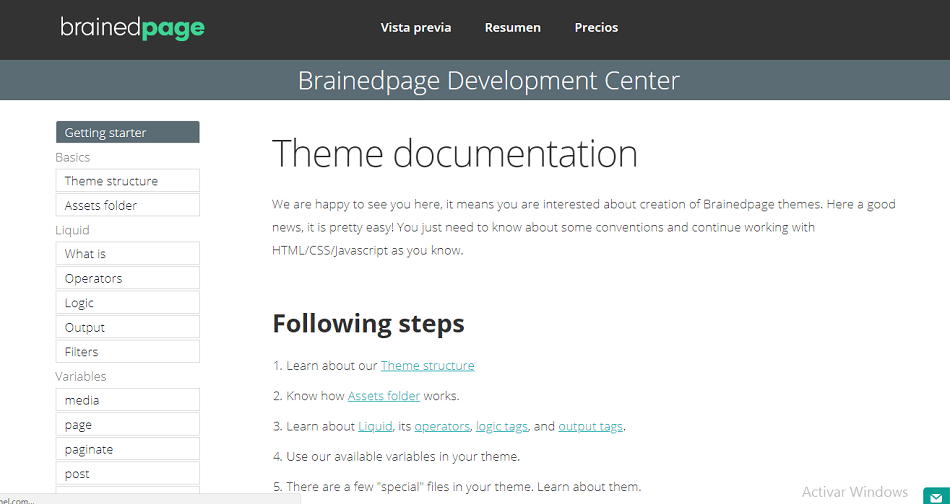Click the brainedpage logo
Image resolution: width=950 pixels, height=504 pixels.
pos(132,28)
